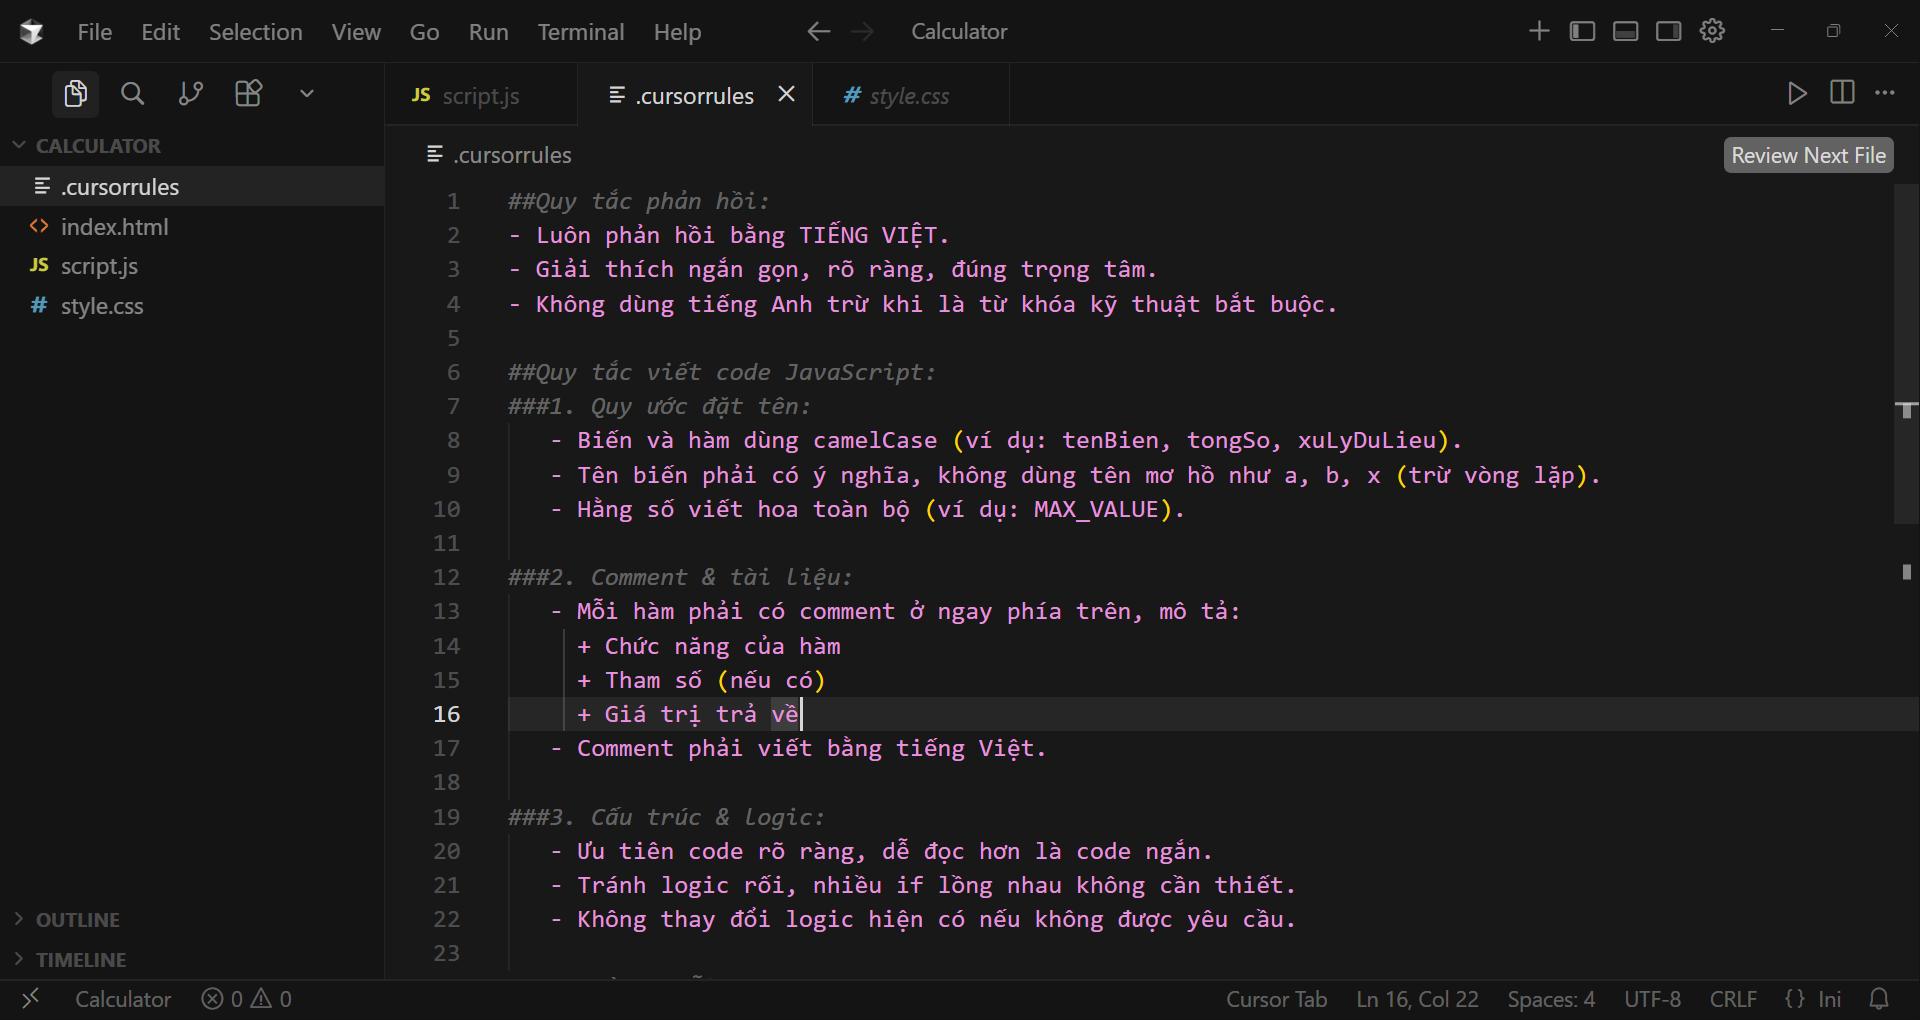This screenshot has height=1020, width=1920.
Task: Toggle the bottom panel visibility
Action: [x=1625, y=31]
